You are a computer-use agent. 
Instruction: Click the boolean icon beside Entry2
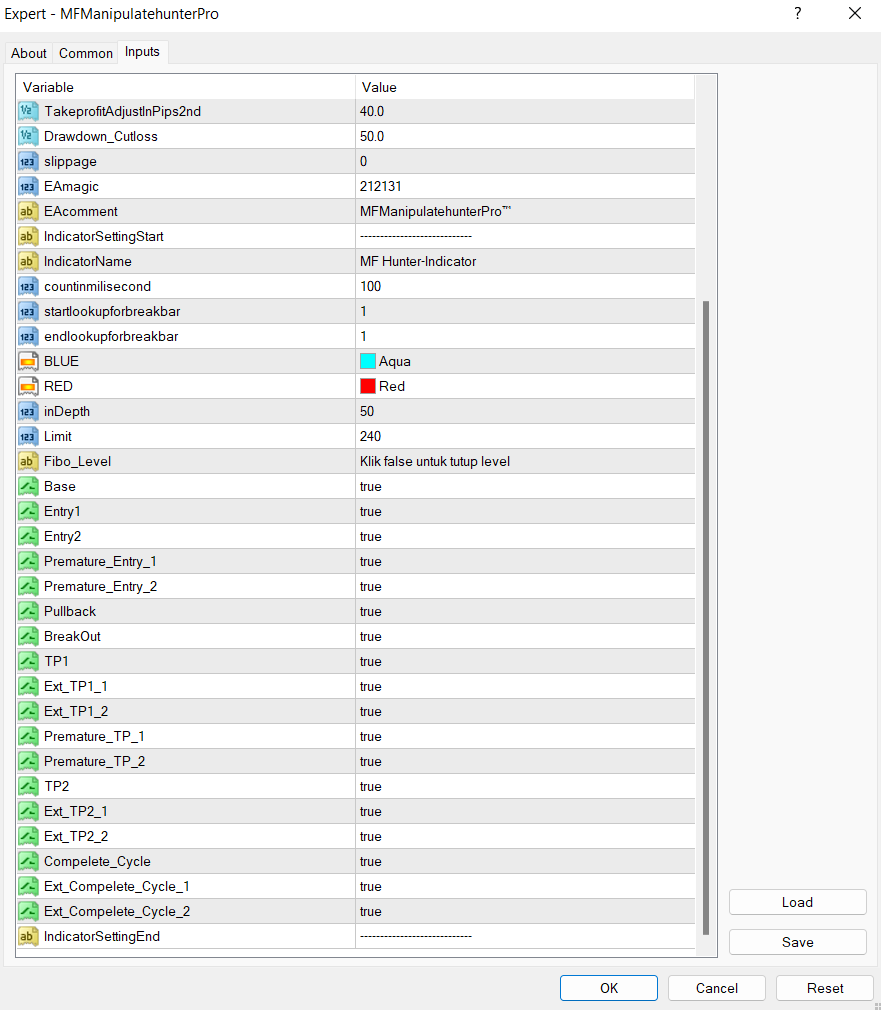tap(28, 537)
